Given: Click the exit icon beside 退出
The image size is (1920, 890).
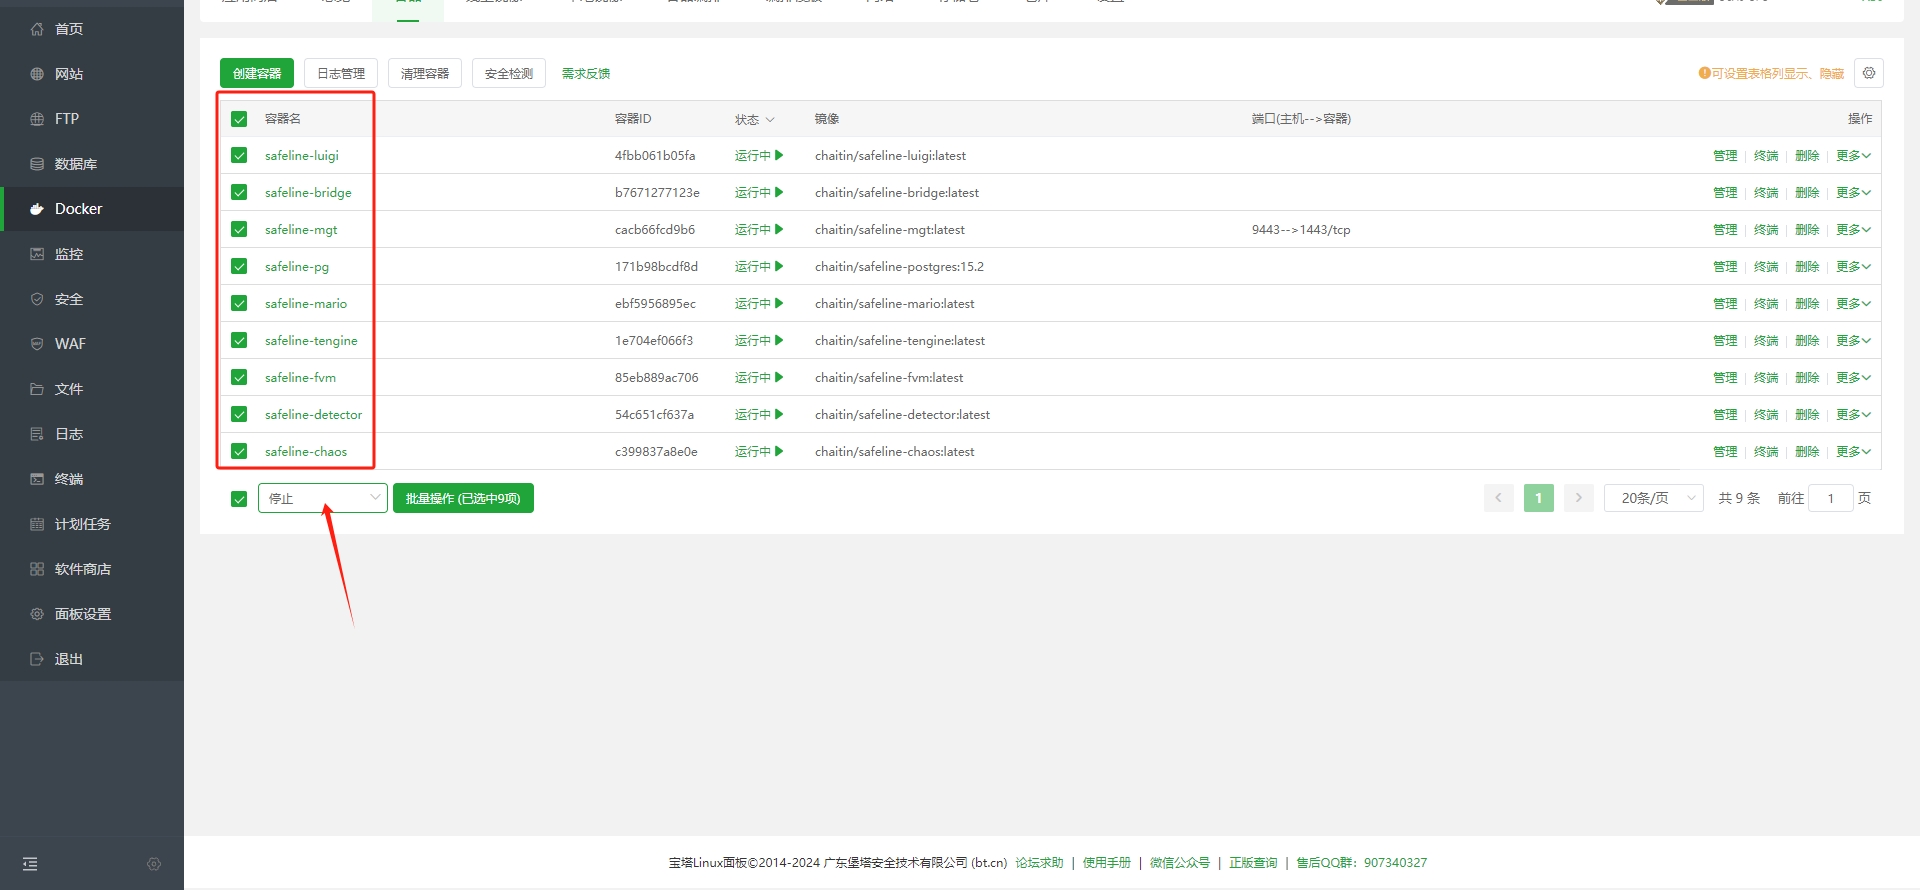Looking at the screenshot, I should click(x=37, y=659).
